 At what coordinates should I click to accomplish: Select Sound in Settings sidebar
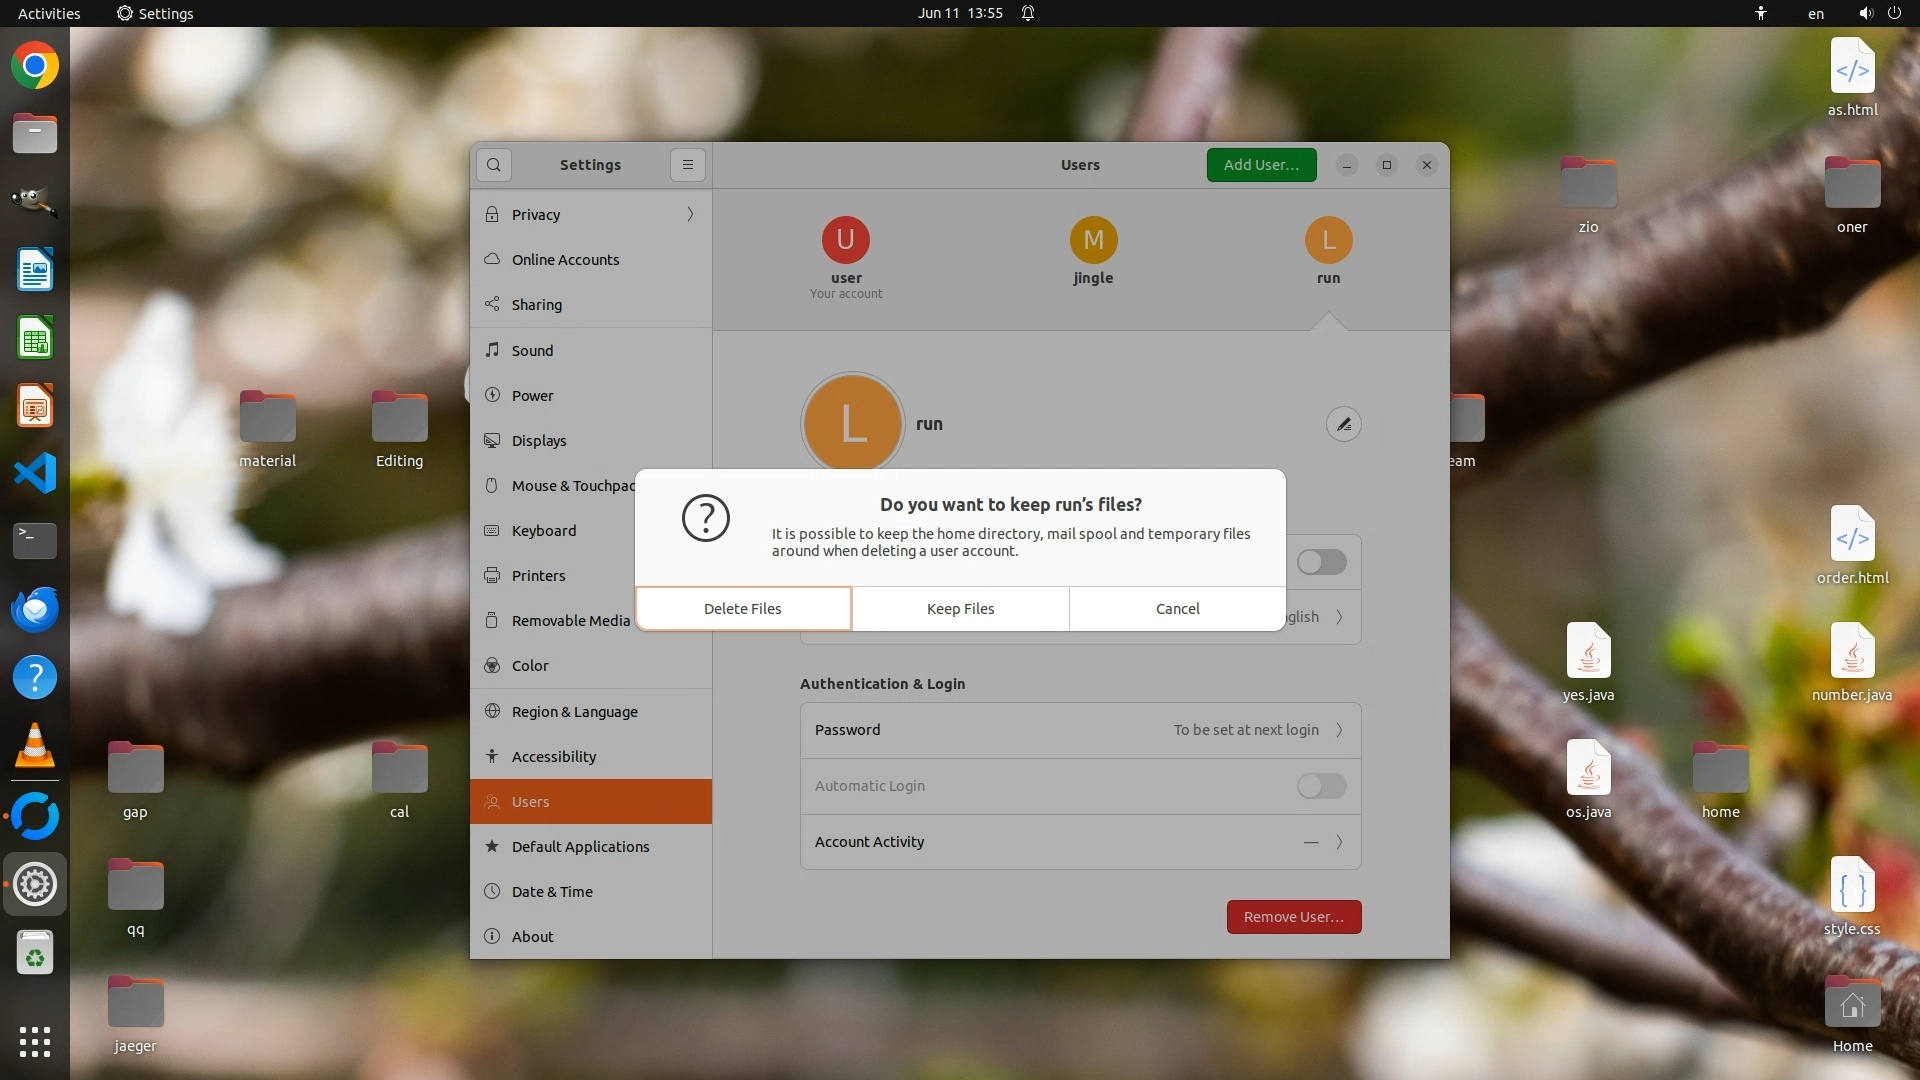pos(532,351)
